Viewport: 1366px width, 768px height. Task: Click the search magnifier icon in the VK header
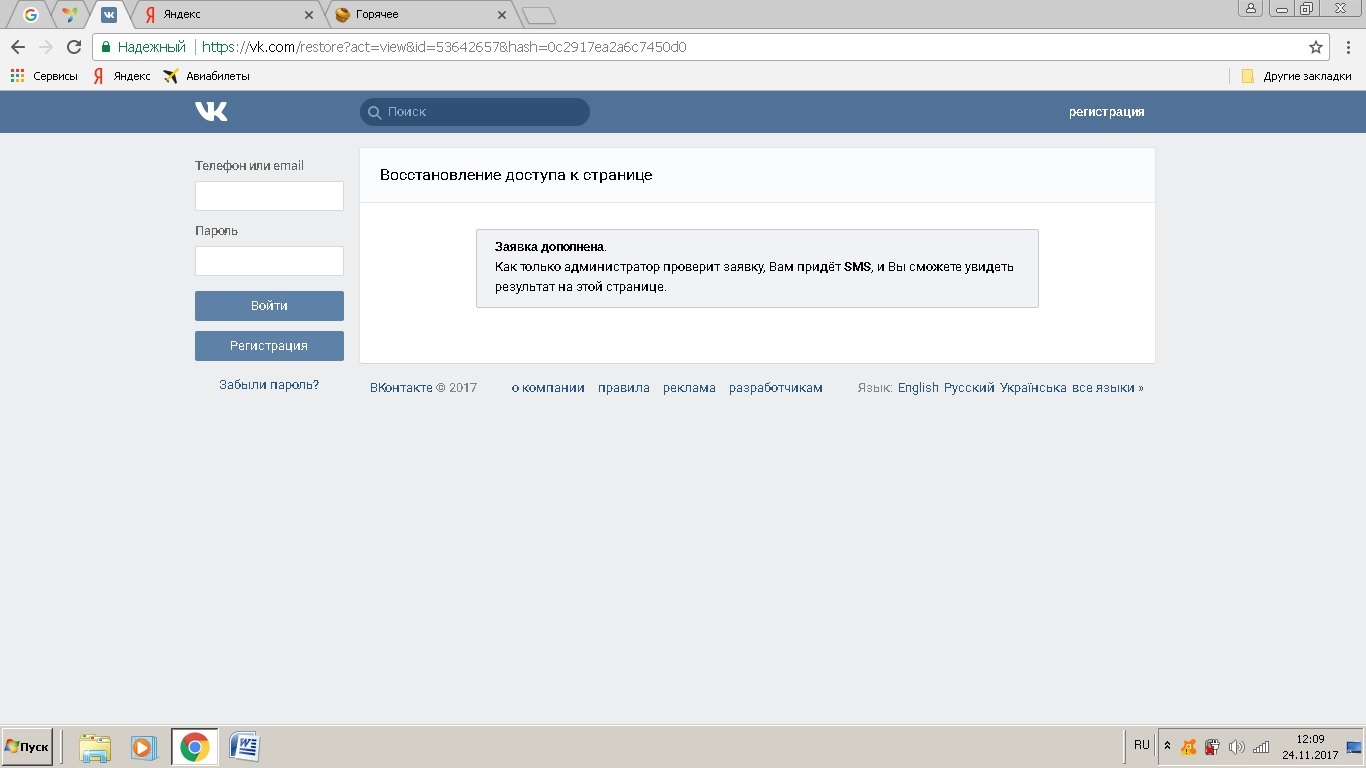375,112
